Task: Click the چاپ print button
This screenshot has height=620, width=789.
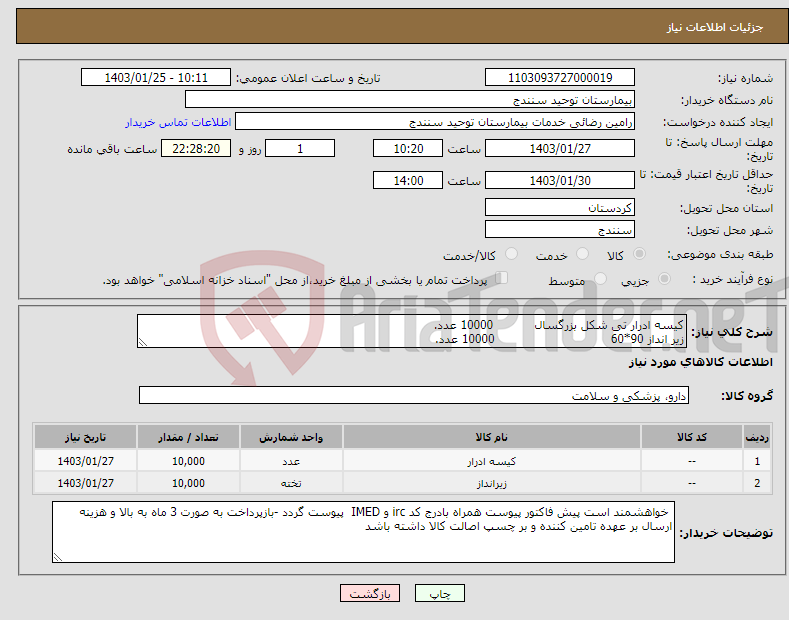Action: click(440, 594)
